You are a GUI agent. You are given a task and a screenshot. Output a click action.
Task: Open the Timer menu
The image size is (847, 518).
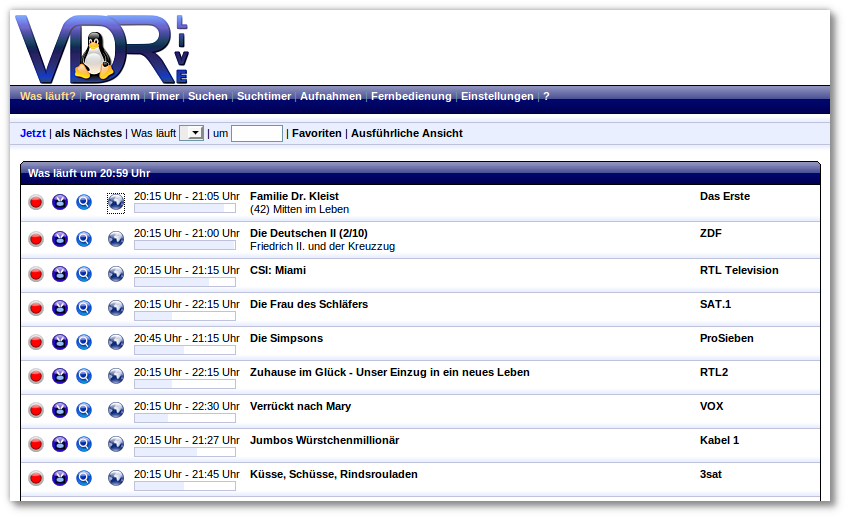click(x=164, y=96)
